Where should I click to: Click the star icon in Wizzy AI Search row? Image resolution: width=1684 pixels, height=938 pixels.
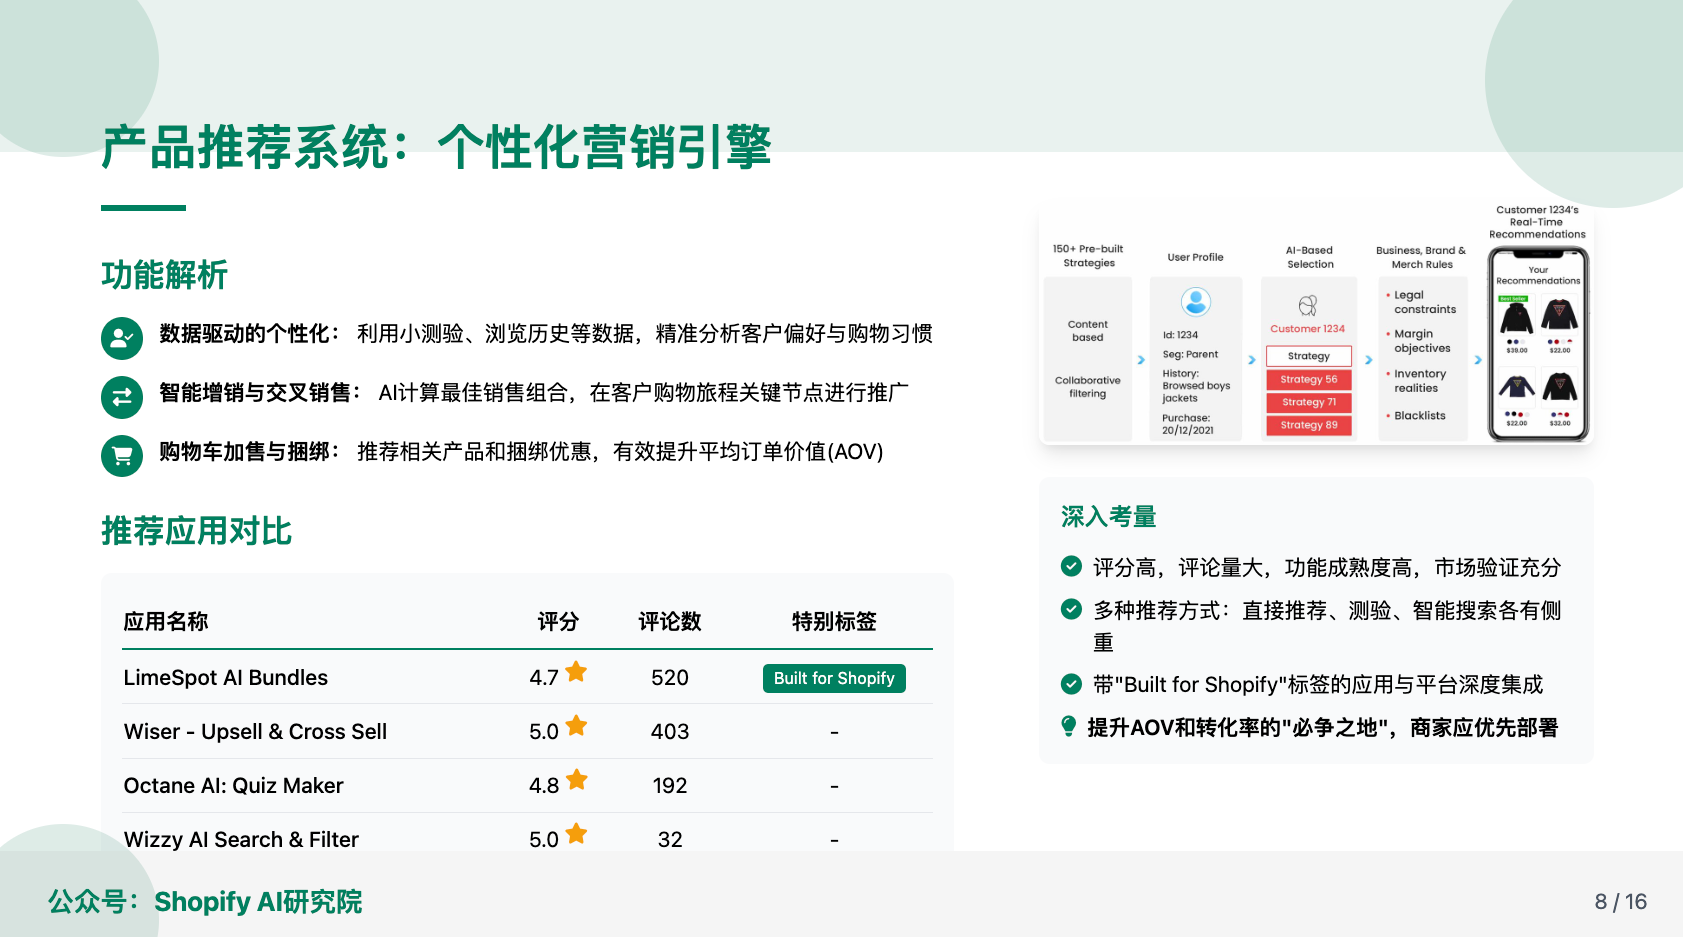click(x=576, y=834)
